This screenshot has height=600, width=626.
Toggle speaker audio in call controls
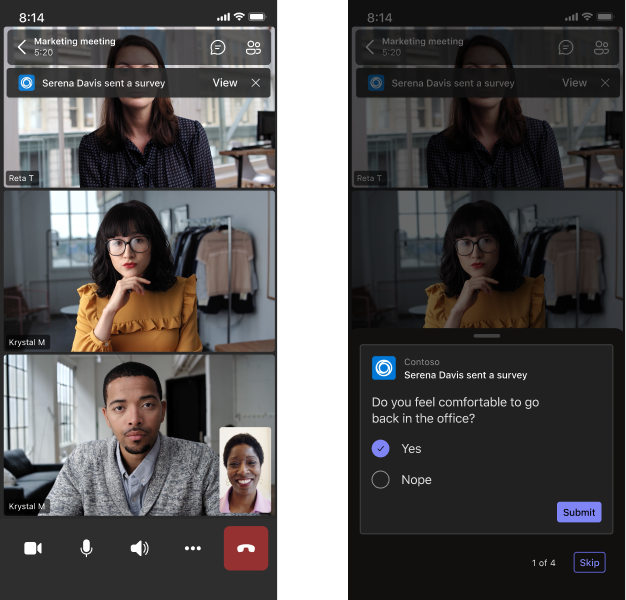pyautogui.click(x=139, y=548)
